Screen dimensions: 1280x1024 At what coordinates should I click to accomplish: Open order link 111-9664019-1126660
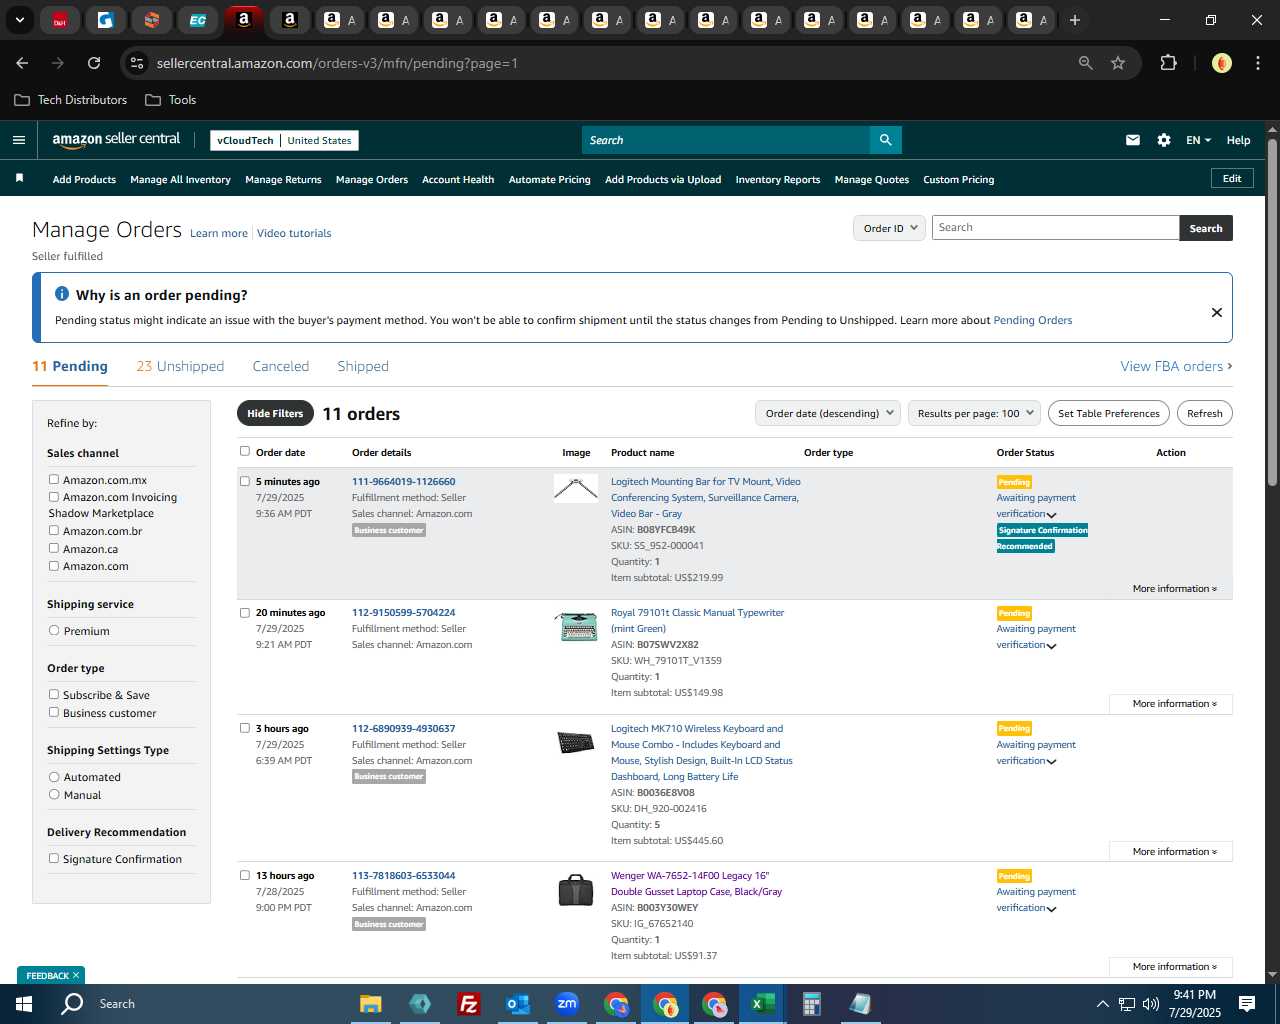point(403,482)
